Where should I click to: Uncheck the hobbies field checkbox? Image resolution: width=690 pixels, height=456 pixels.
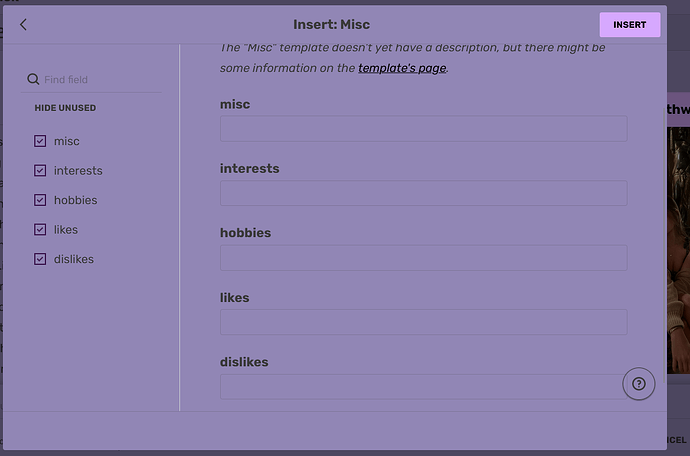tap(40, 200)
